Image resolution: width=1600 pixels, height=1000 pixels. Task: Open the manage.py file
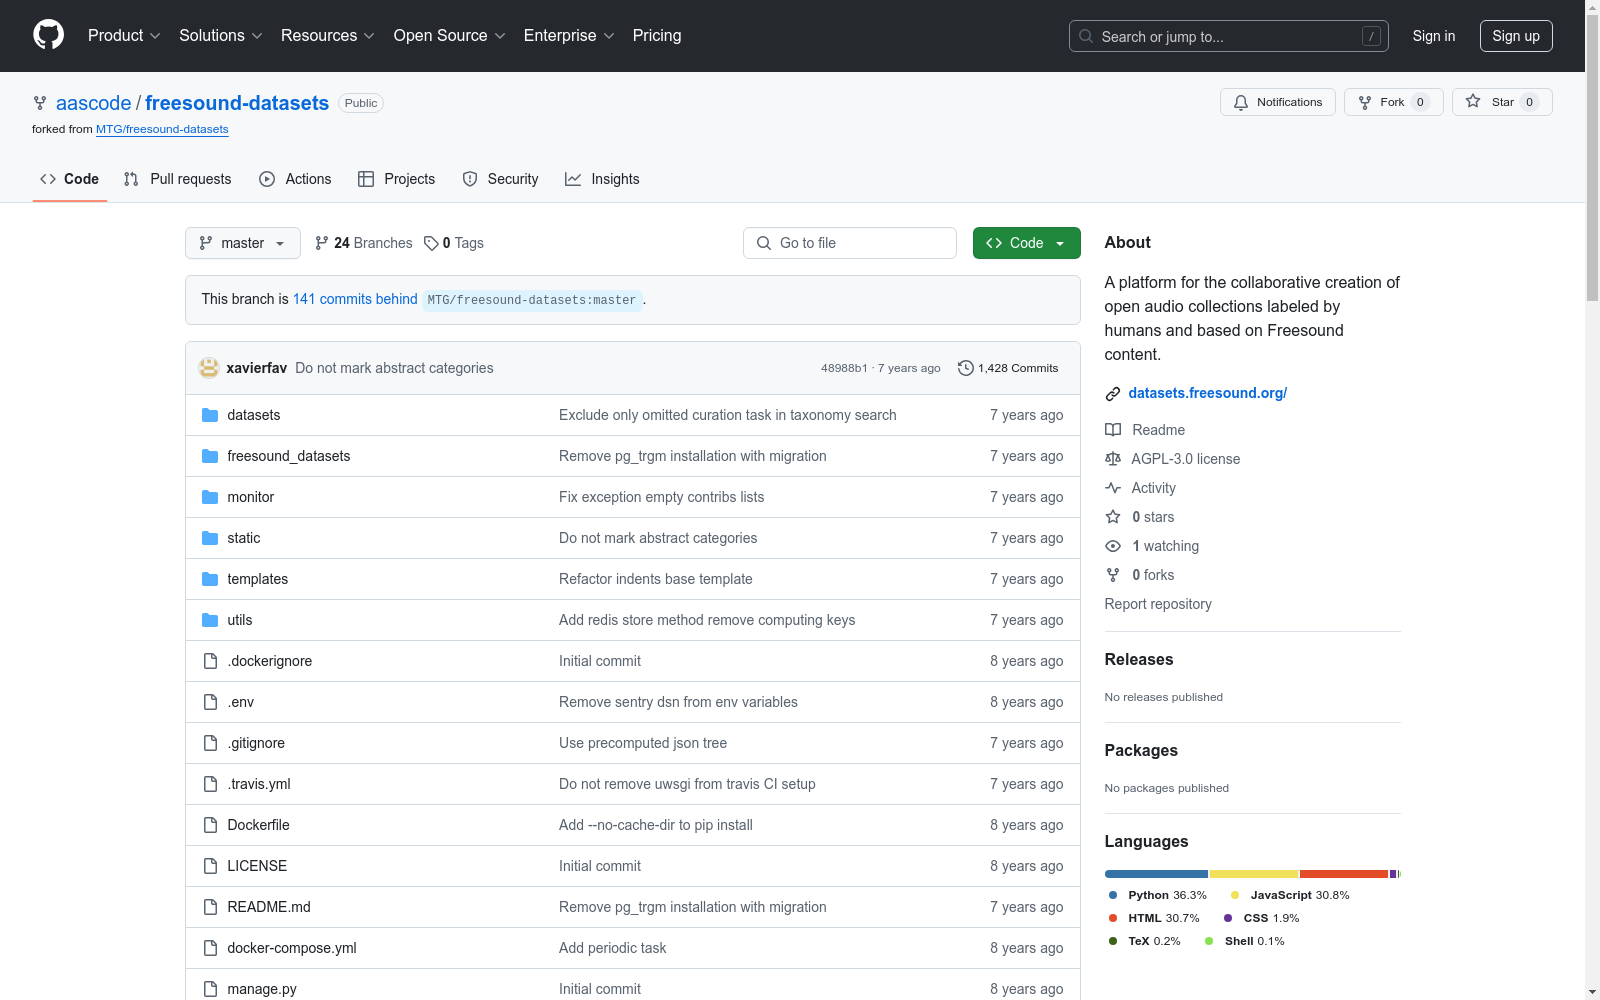click(x=262, y=989)
